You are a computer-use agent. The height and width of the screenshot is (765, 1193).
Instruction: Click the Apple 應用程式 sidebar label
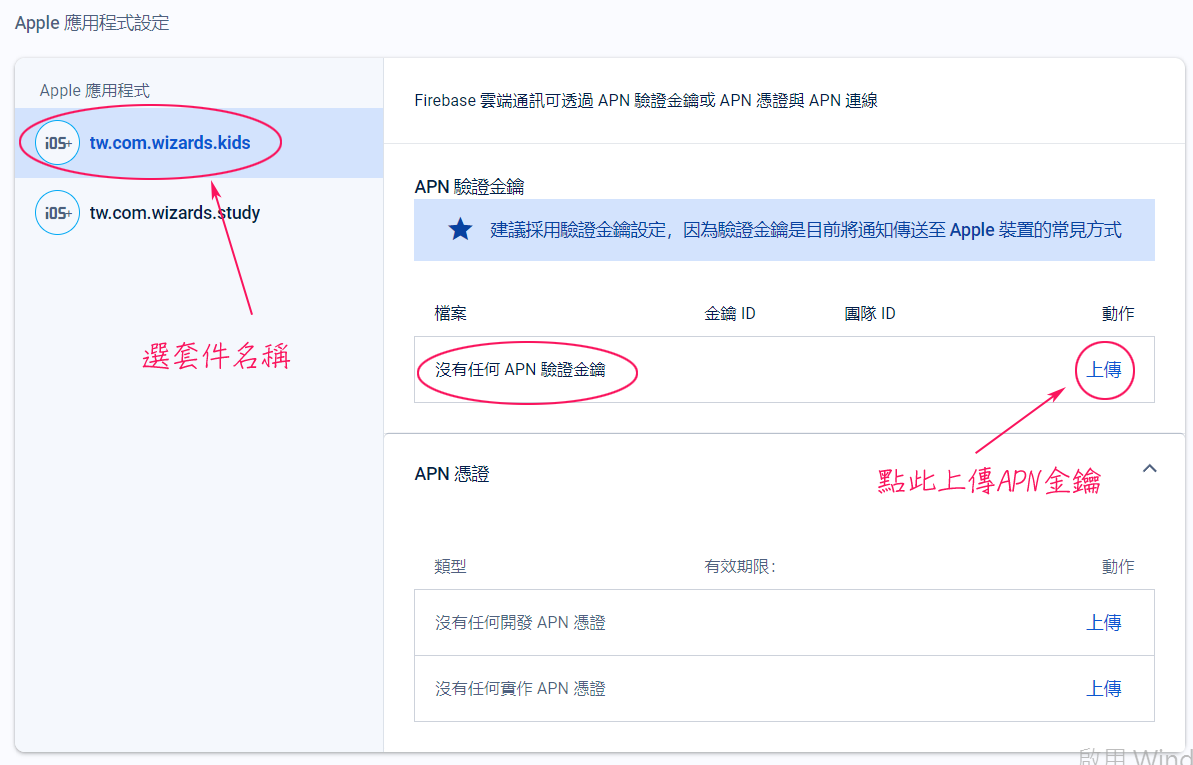pos(94,91)
